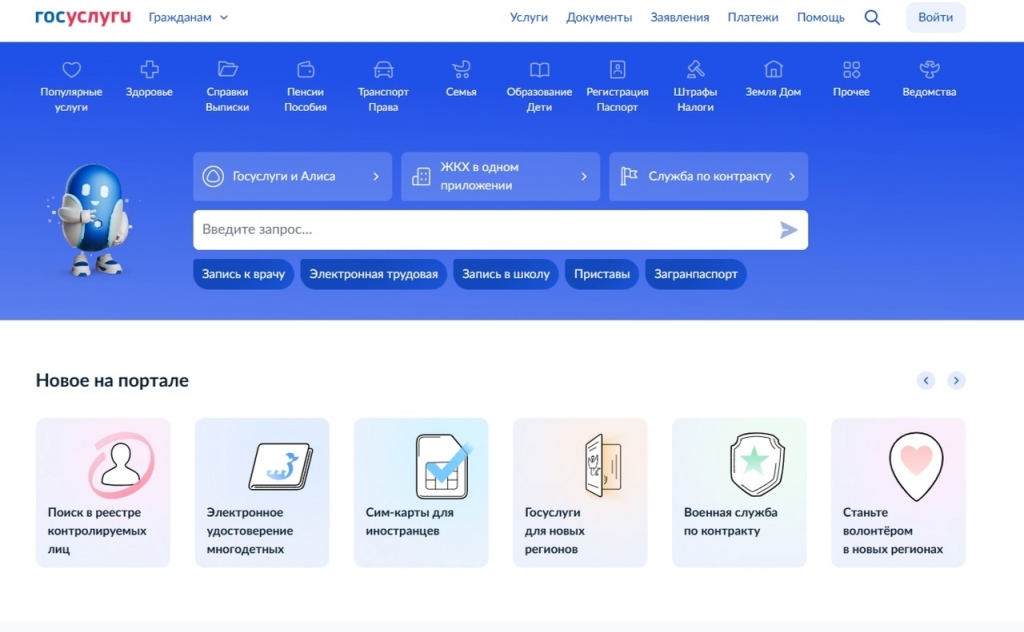Select the Справки Выписки folder icon

[227, 69]
